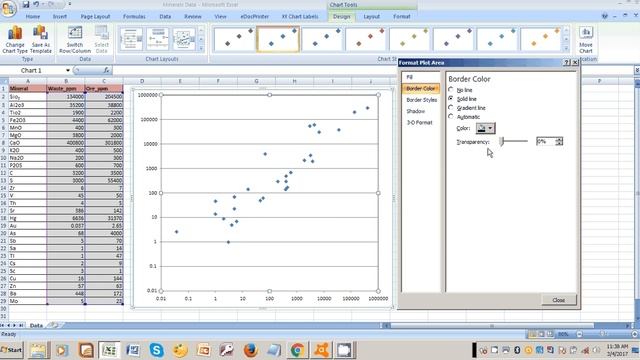Viewport: 640px width, 360px height.
Task: Open the Data ribbon tab
Action: [x=165, y=17]
